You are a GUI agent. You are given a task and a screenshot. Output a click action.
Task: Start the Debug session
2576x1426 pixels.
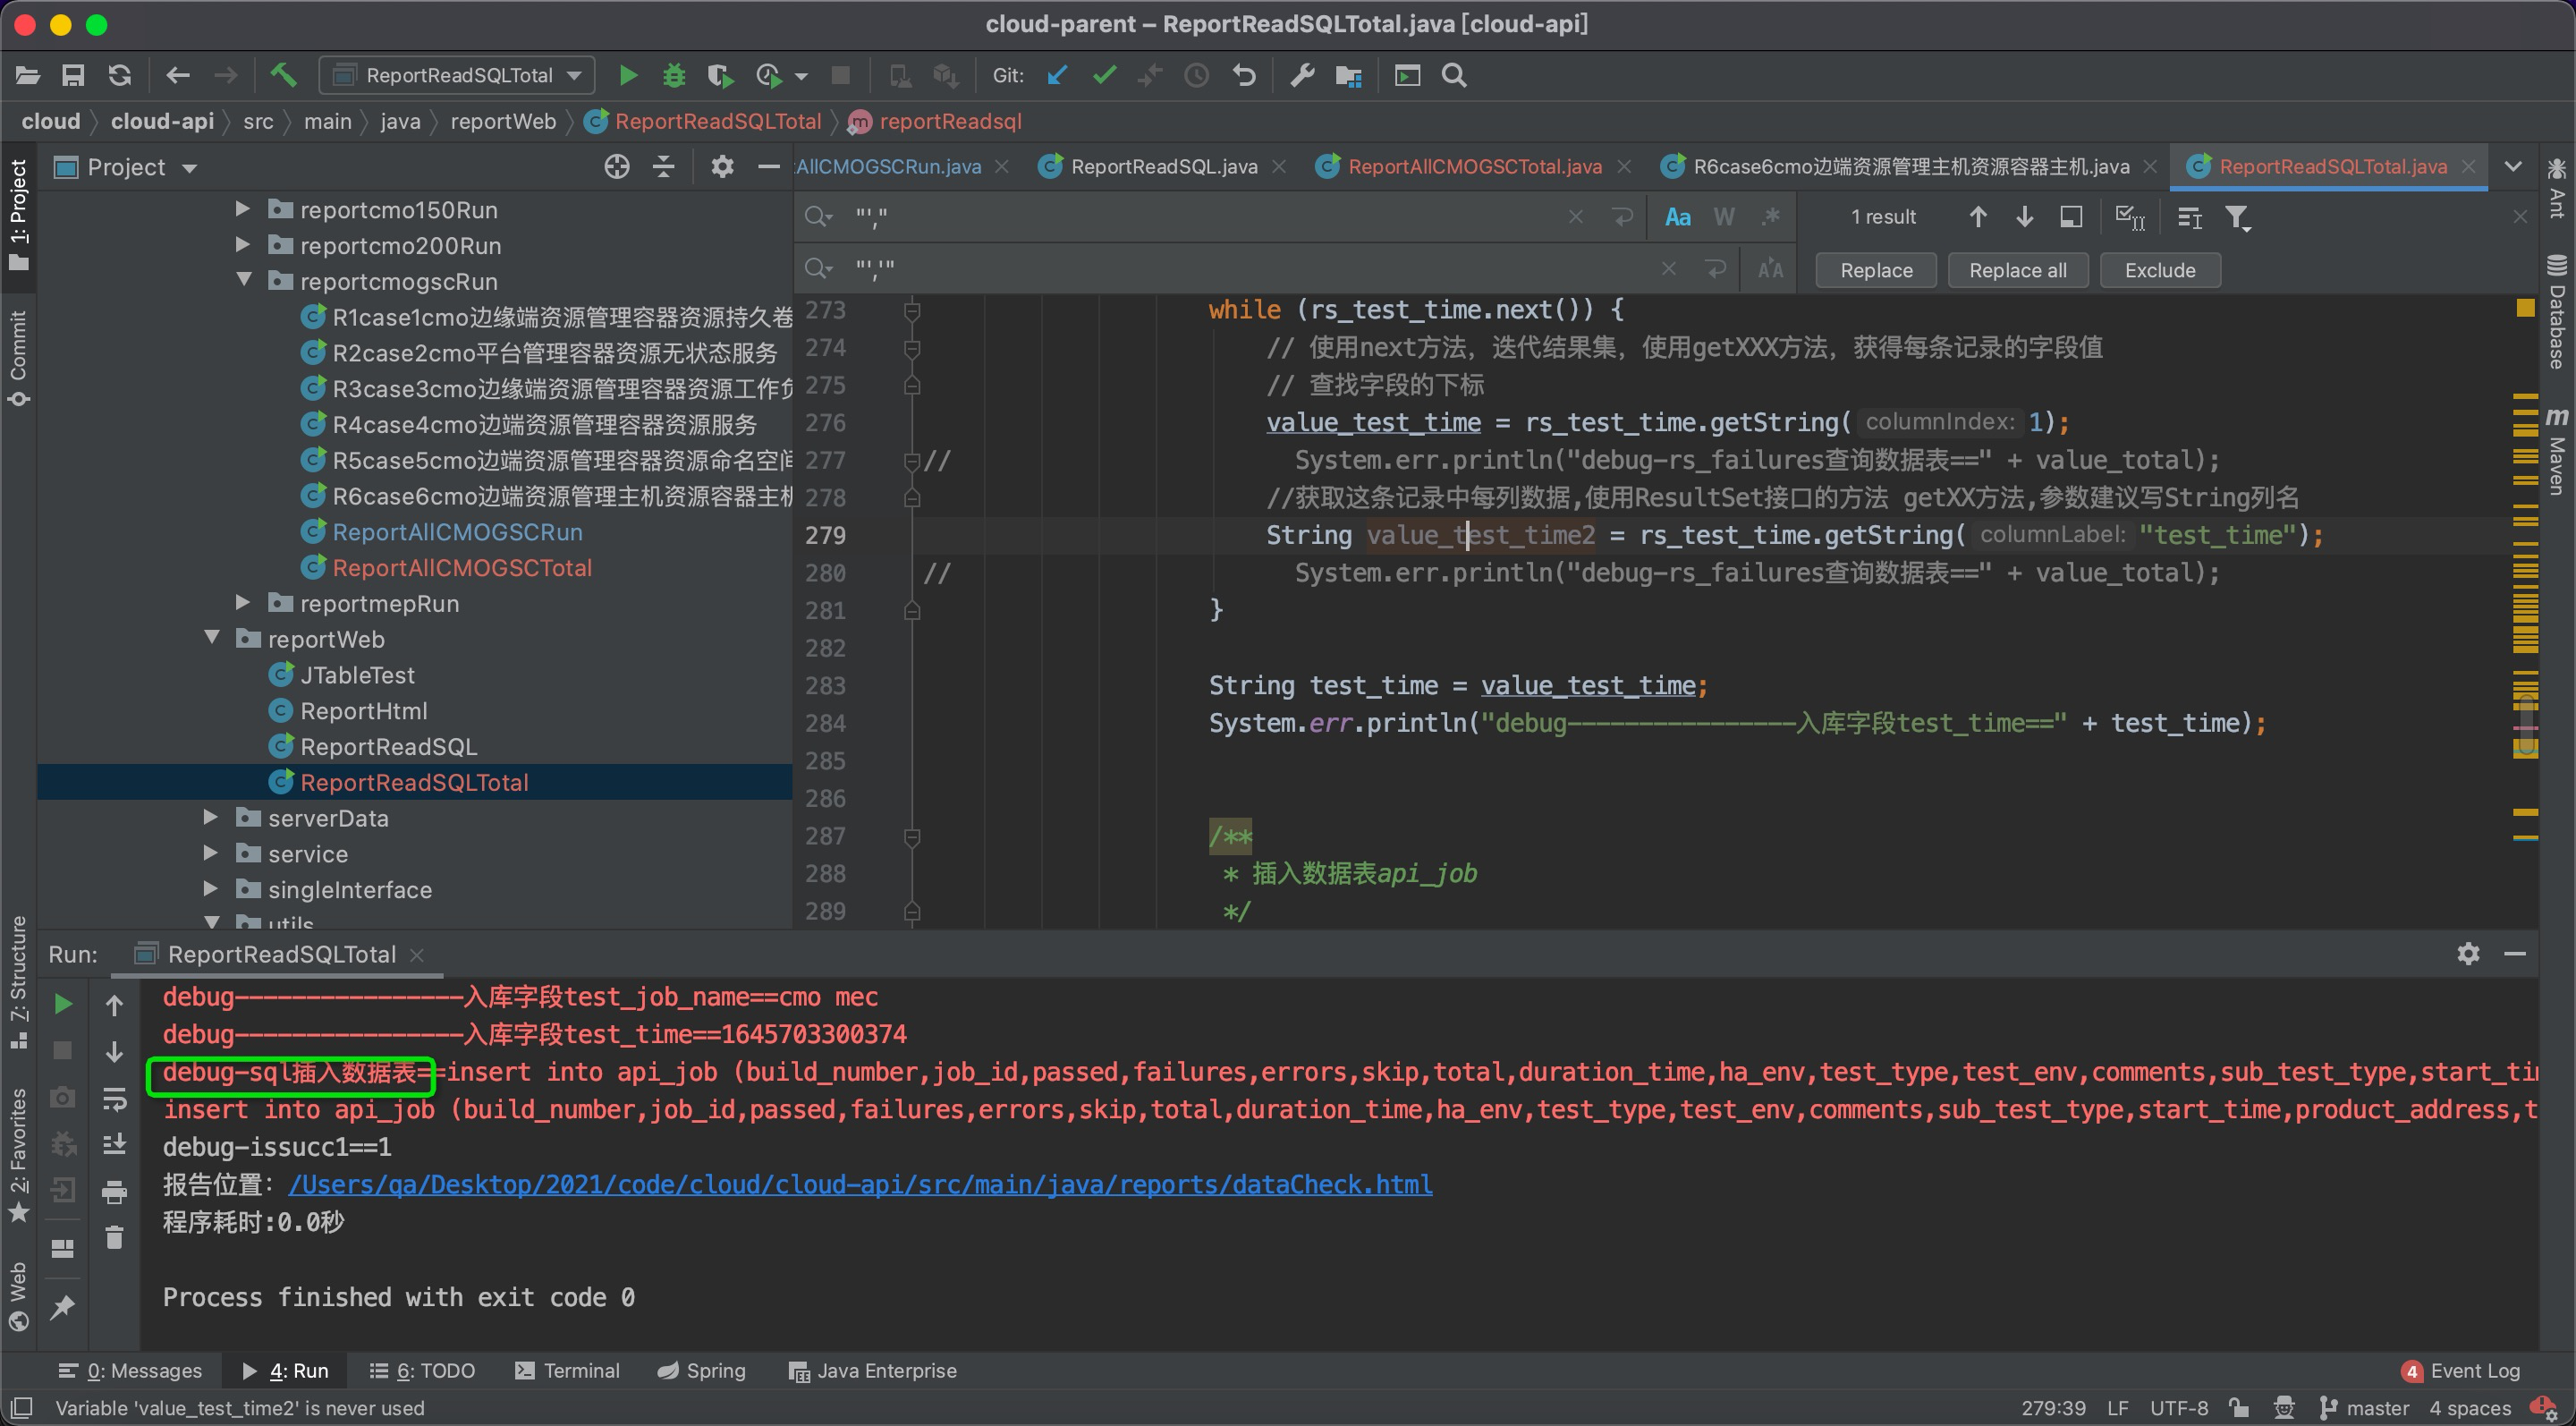[673, 75]
